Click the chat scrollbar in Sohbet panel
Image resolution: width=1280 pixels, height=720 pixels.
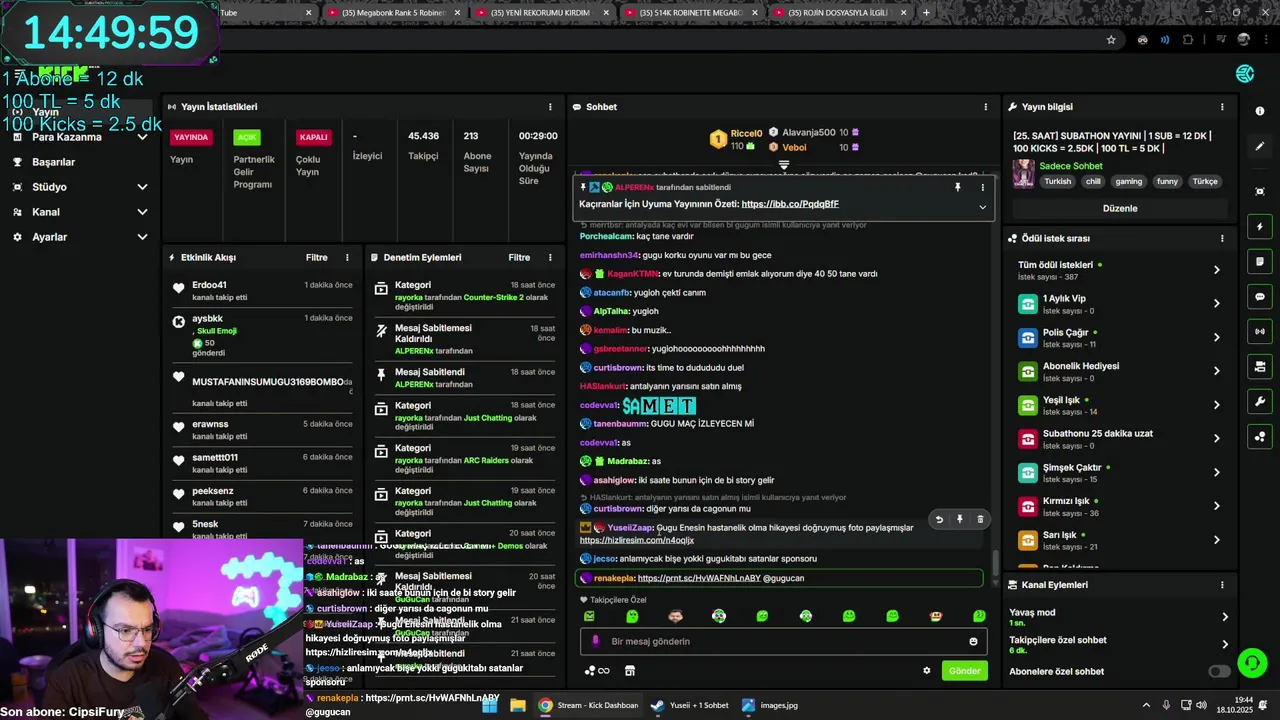(x=995, y=565)
